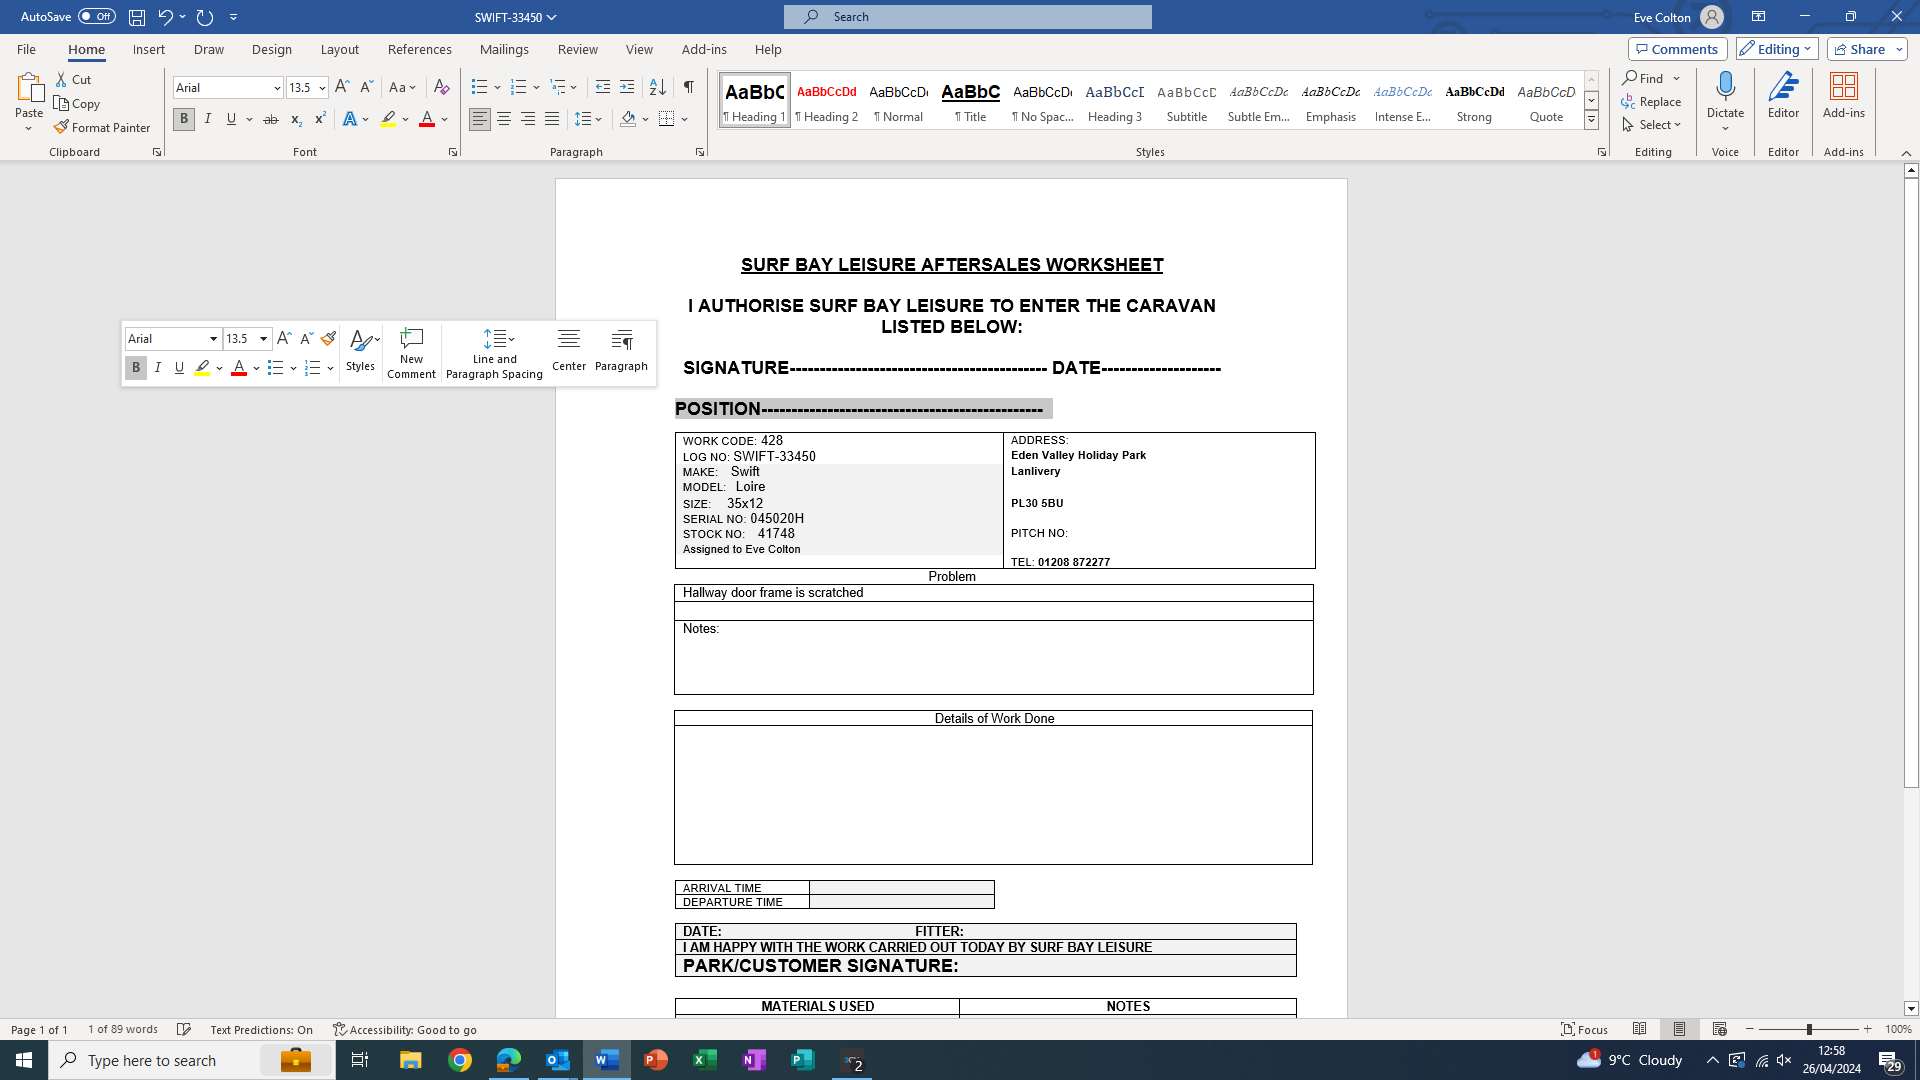Image resolution: width=1920 pixels, height=1080 pixels.
Task: Click the Sort icon in the Paragraph group
Action: click(x=657, y=88)
